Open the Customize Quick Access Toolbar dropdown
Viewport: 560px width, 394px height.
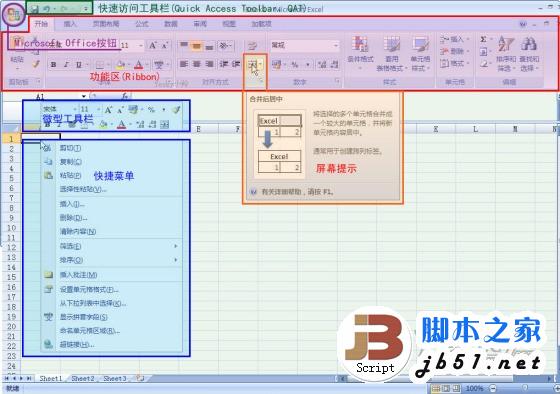(86, 9)
